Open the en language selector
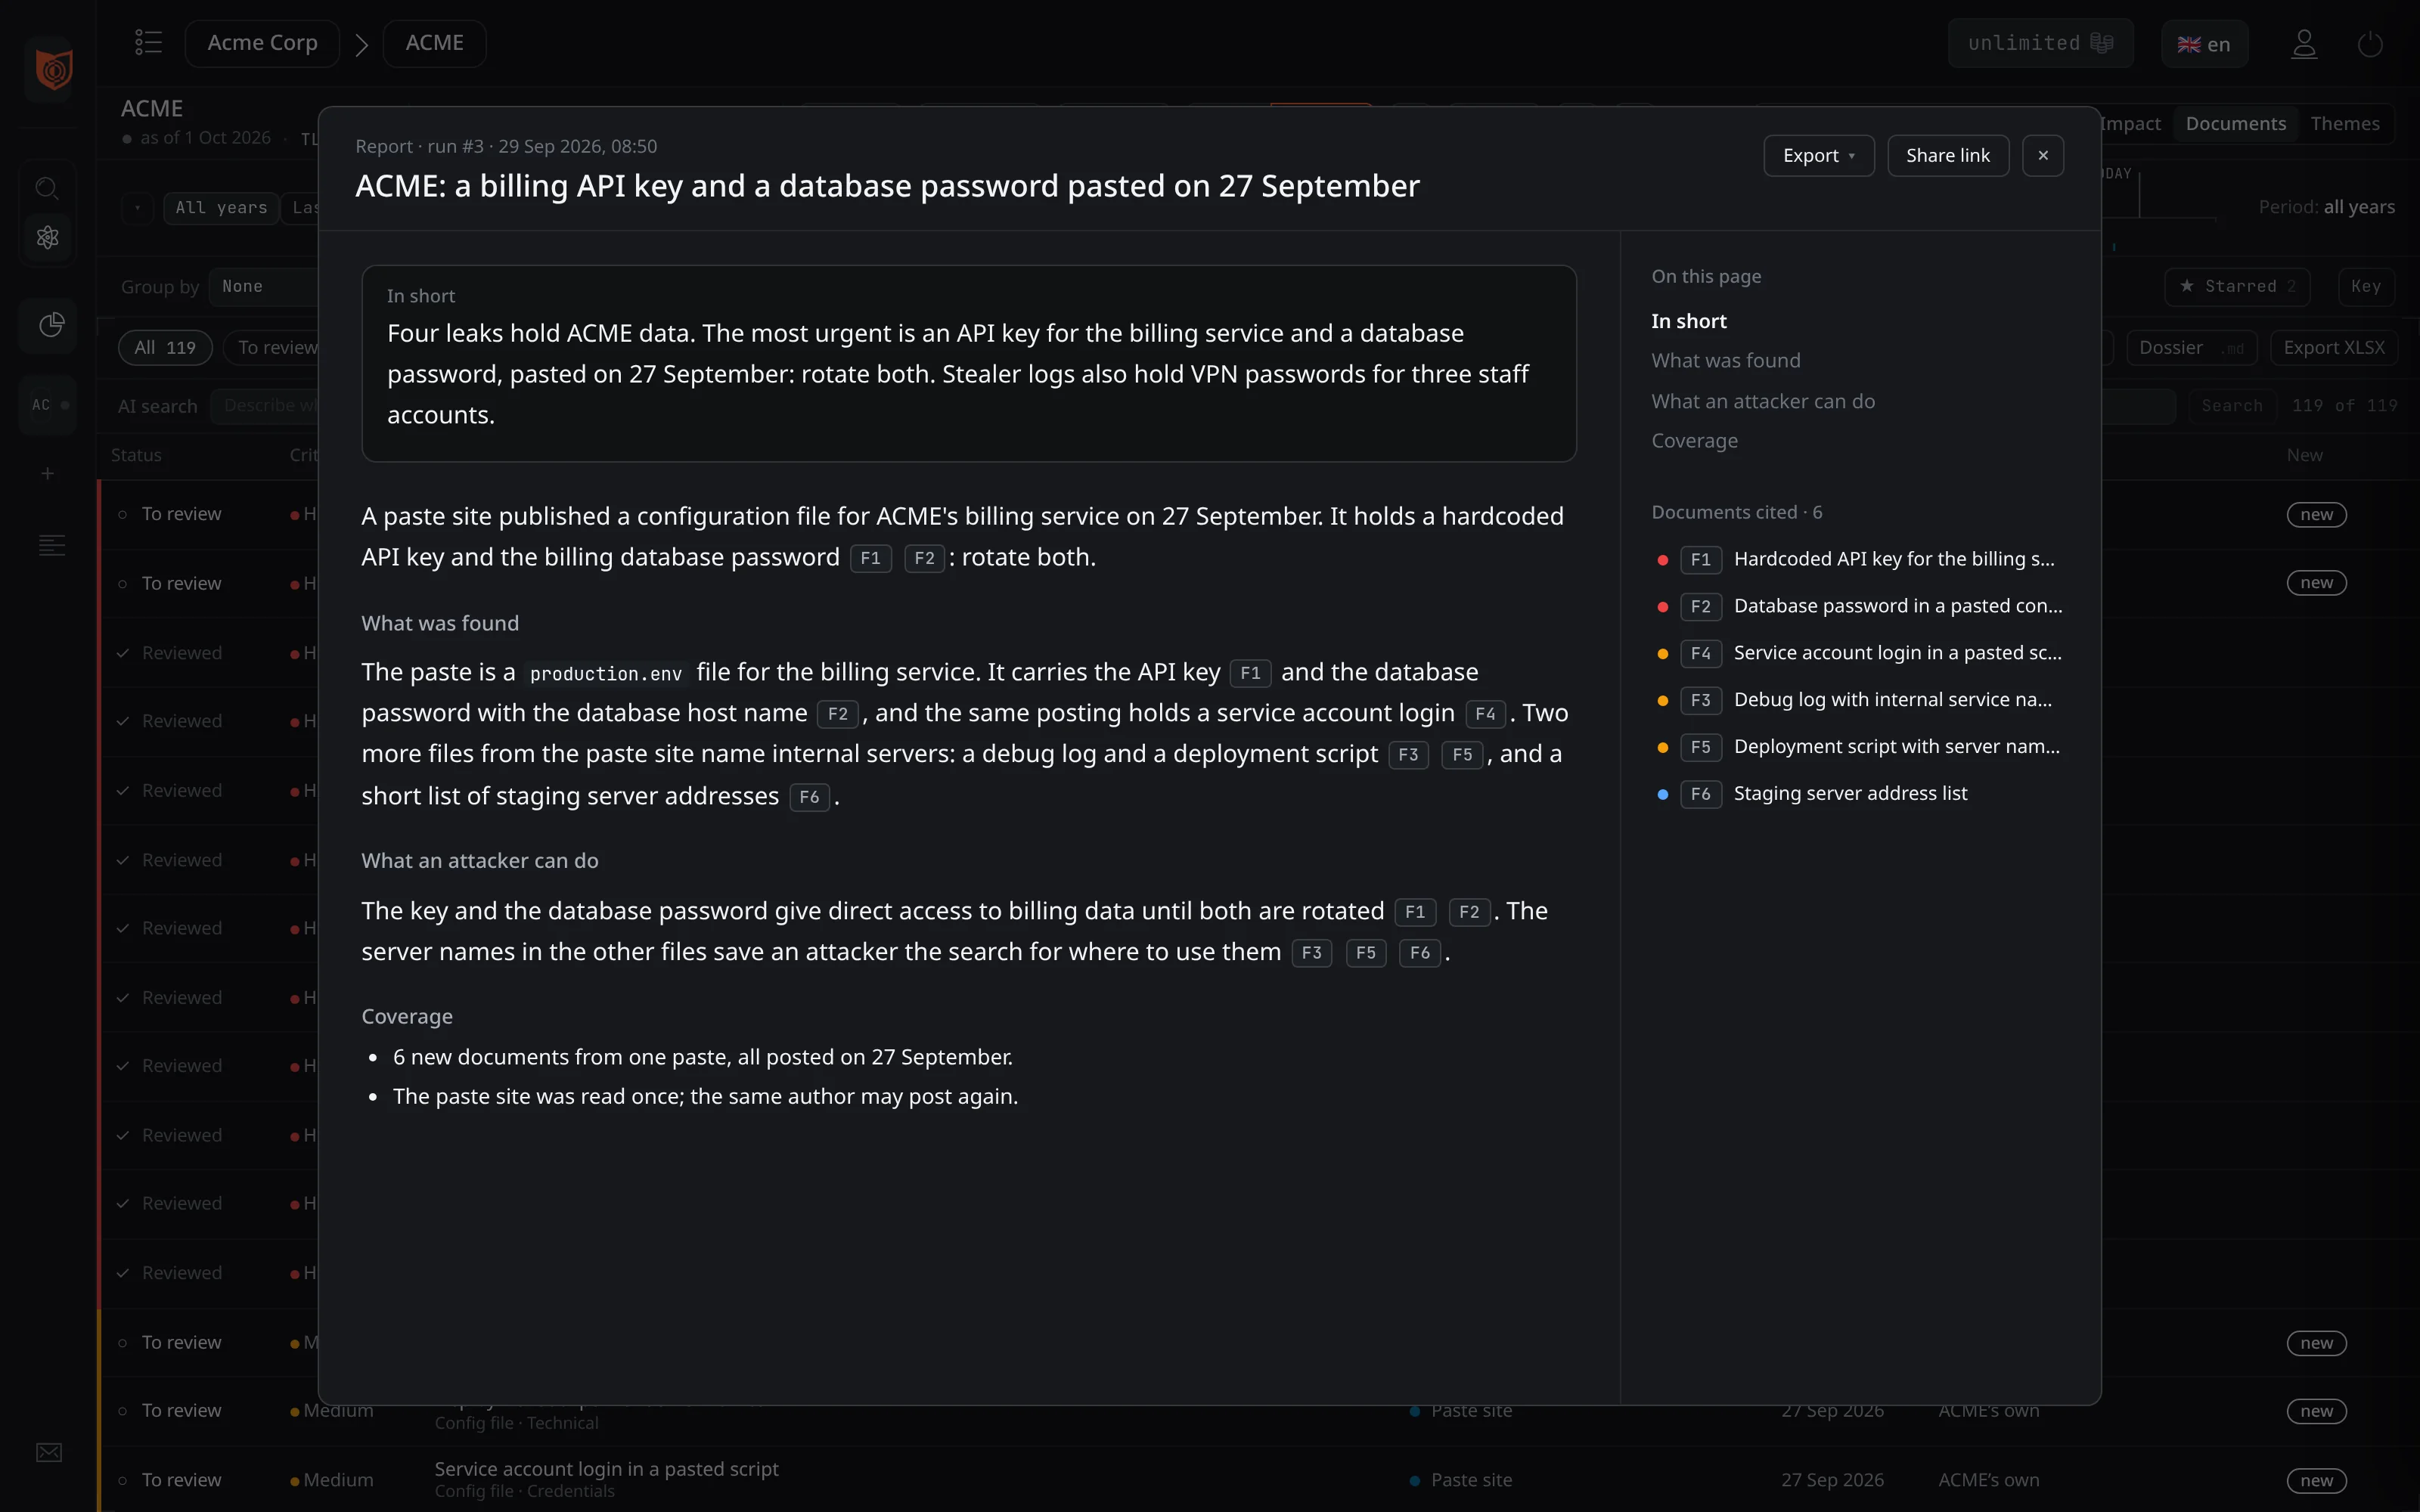 [2204, 44]
